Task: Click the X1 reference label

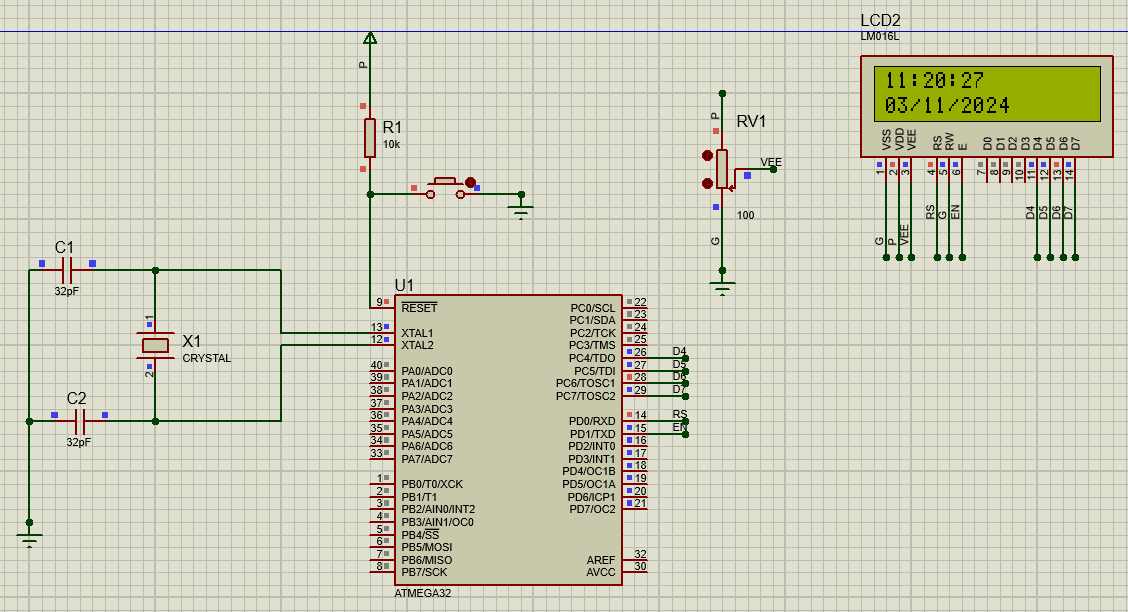Action: [x=191, y=341]
